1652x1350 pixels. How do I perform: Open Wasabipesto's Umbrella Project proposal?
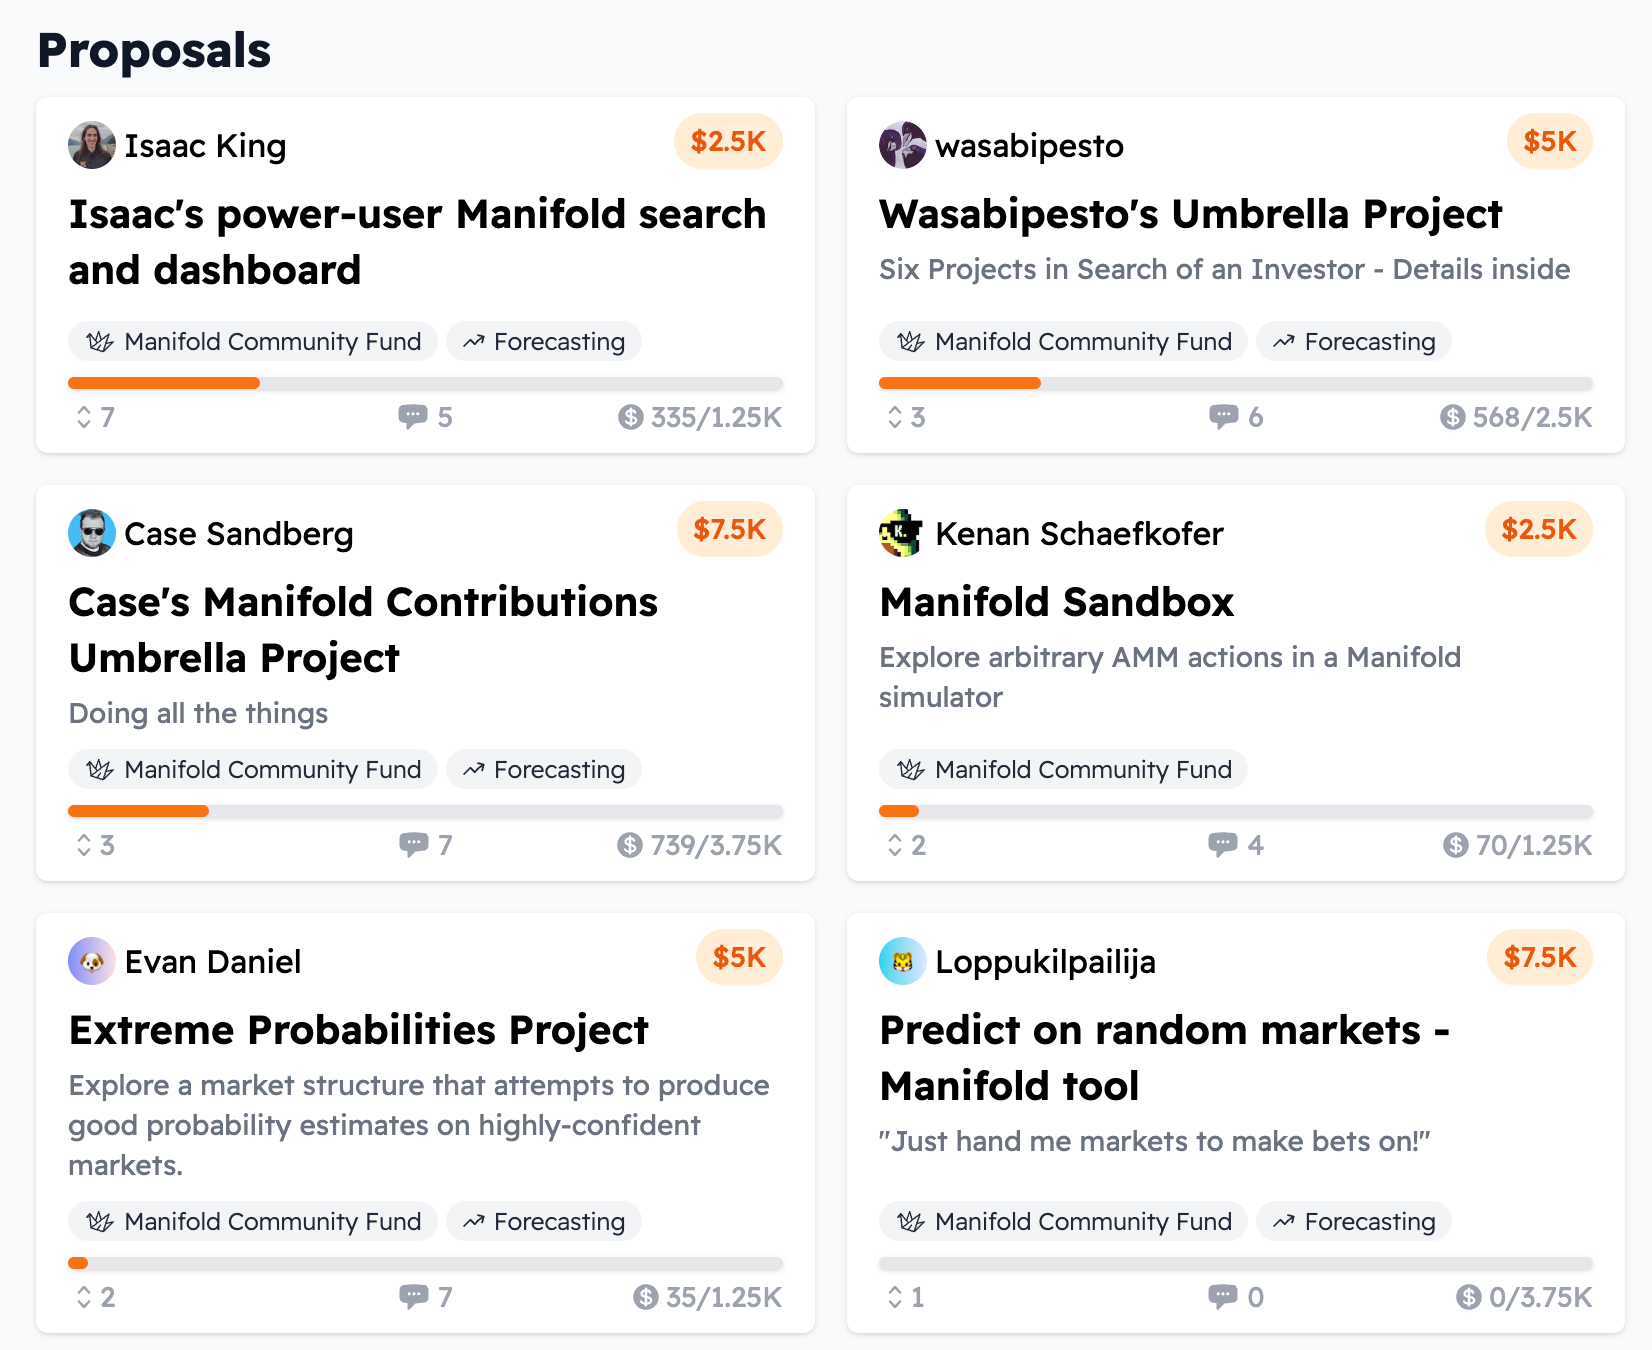coord(1190,213)
